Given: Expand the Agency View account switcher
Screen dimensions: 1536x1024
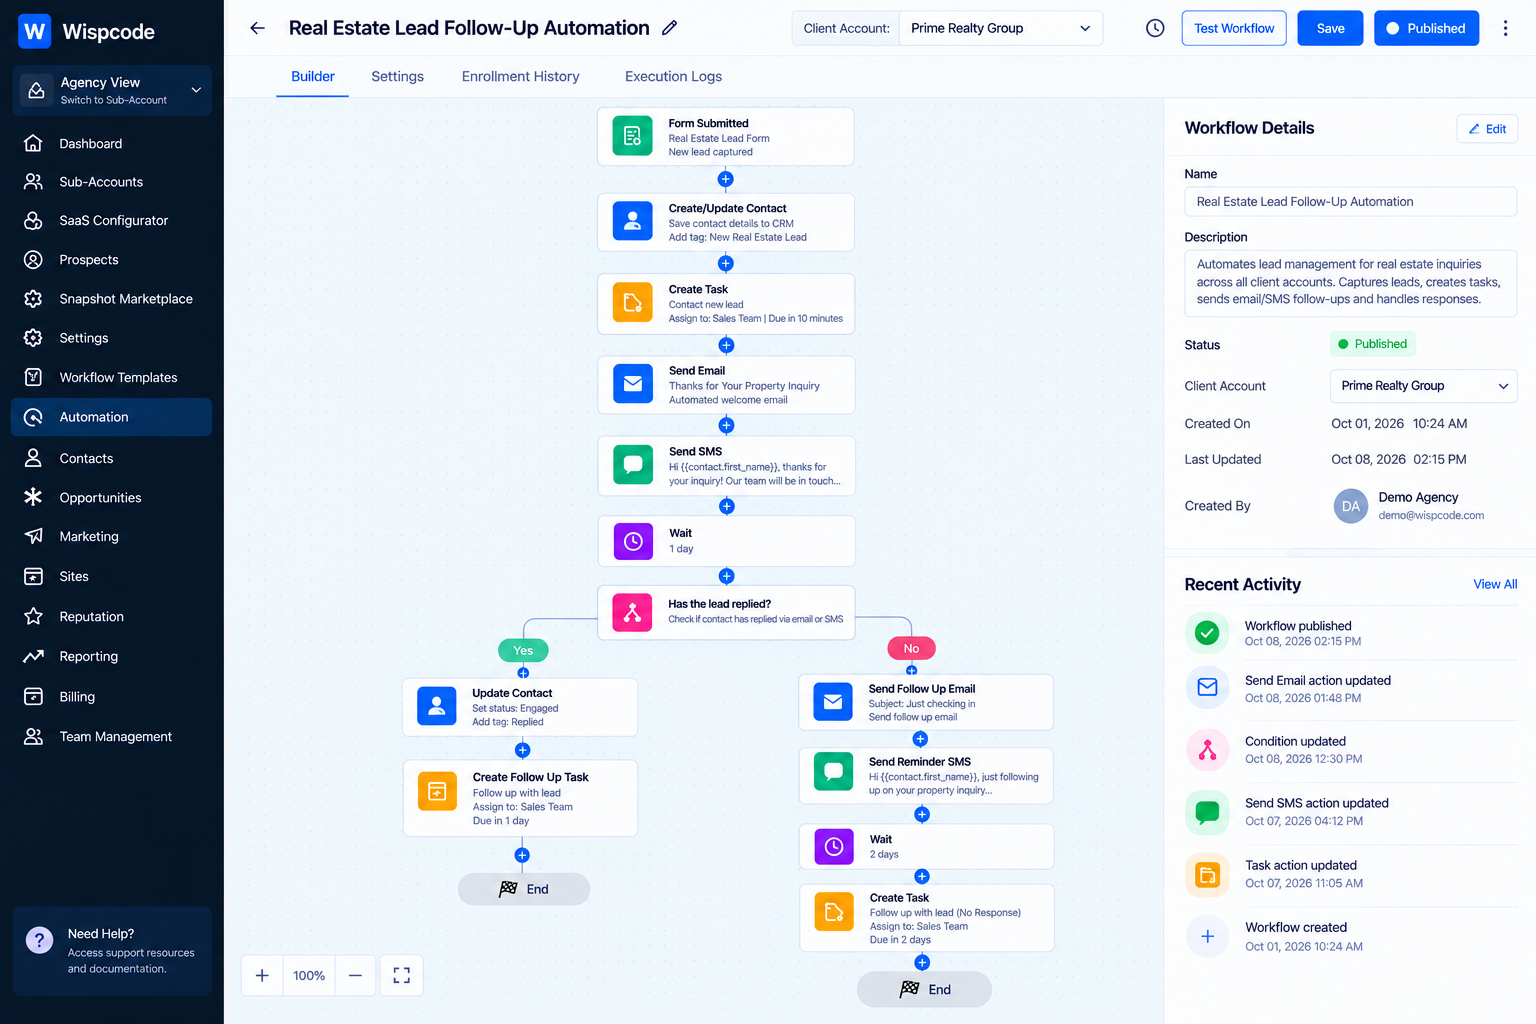Looking at the screenshot, I should tap(112, 90).
